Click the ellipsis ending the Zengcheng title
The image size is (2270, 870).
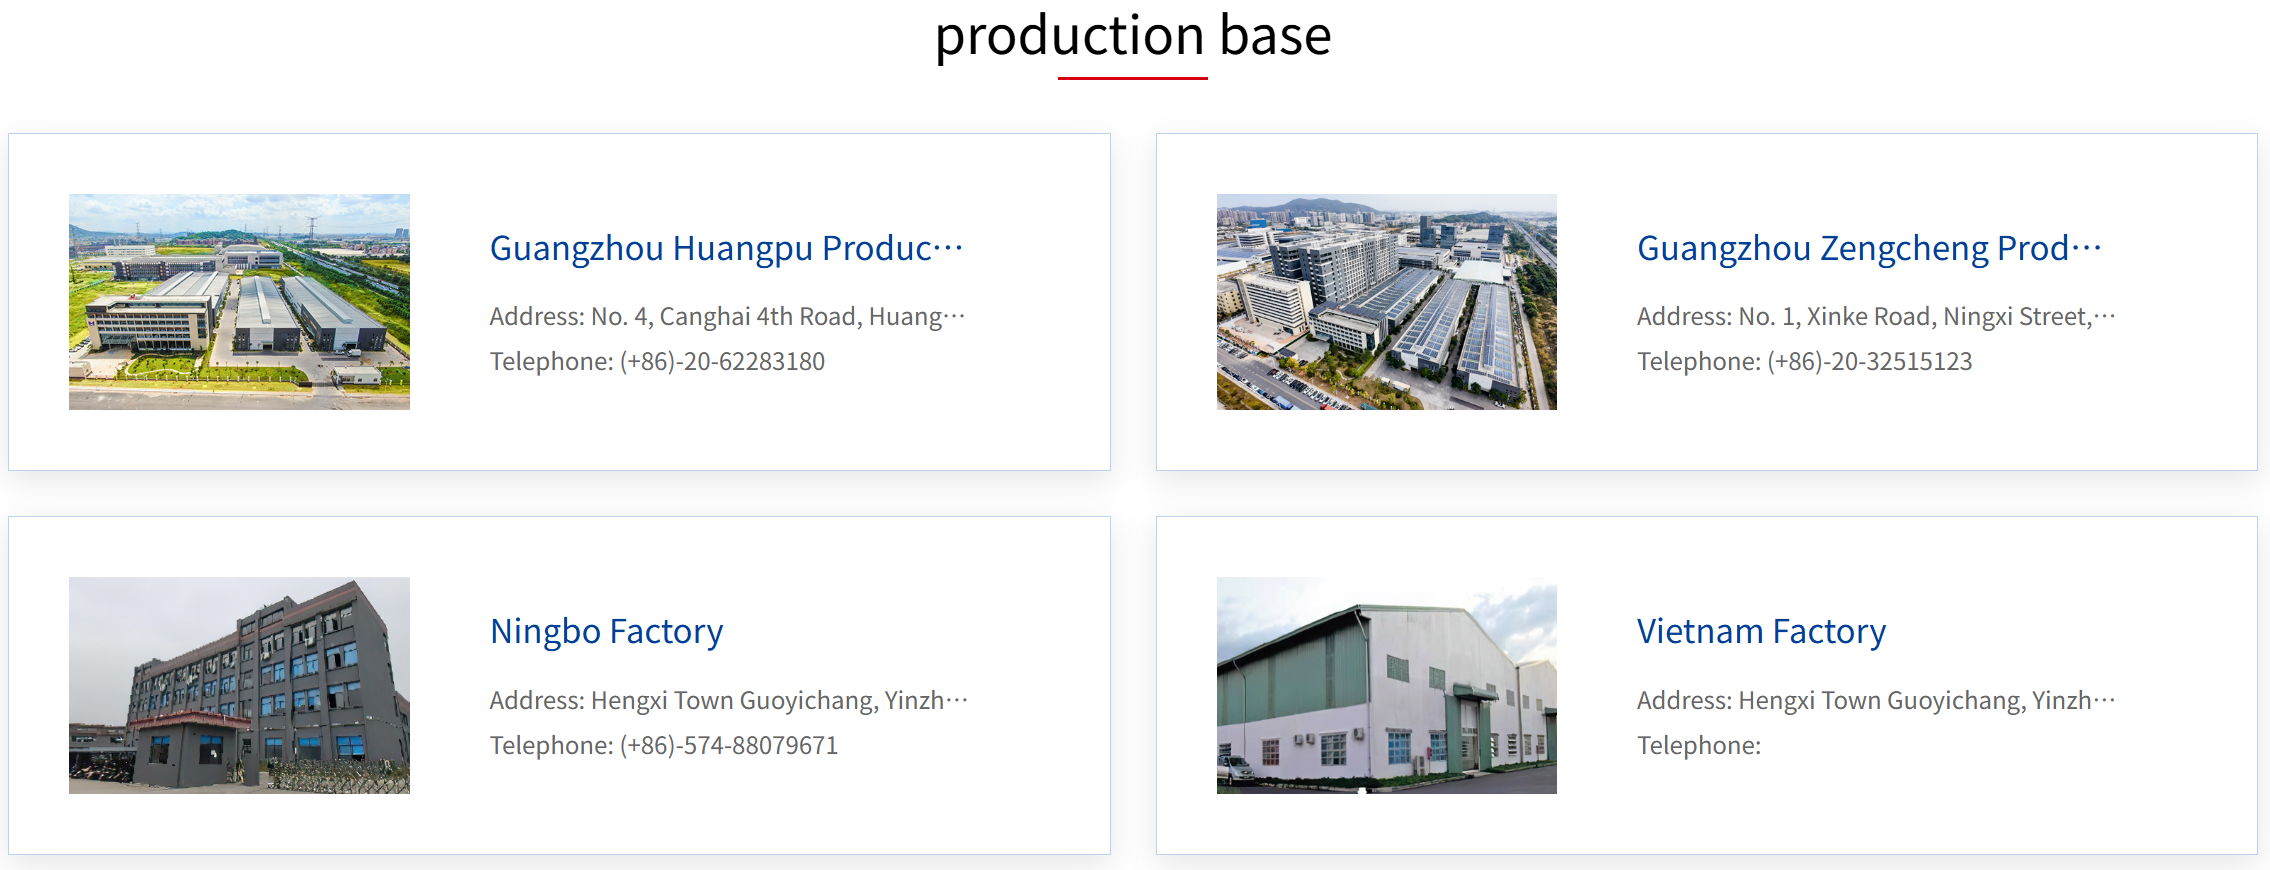click(x=2087, y=248)
